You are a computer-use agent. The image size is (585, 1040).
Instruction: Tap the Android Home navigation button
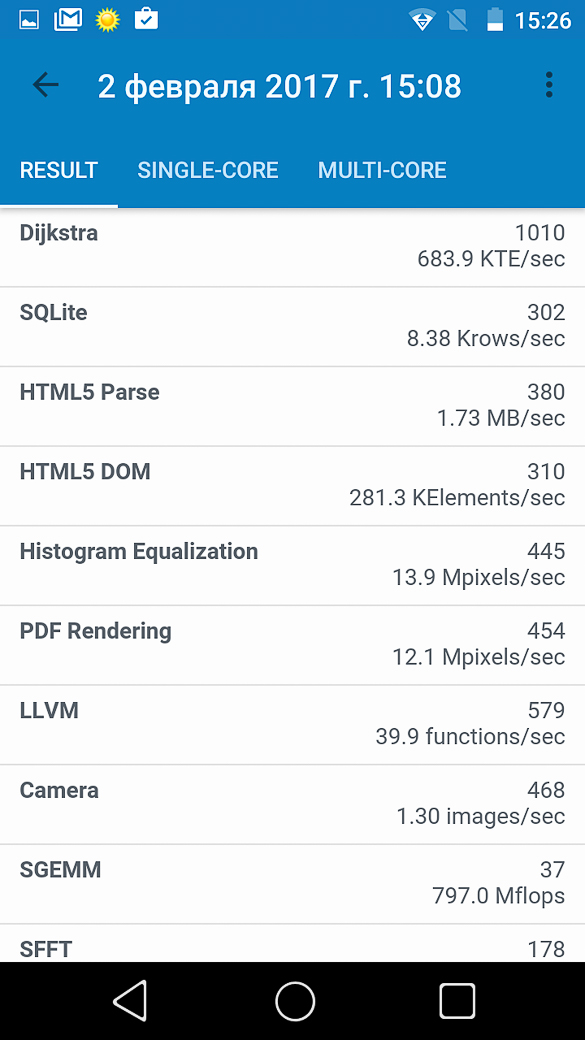coord(294,1001)
